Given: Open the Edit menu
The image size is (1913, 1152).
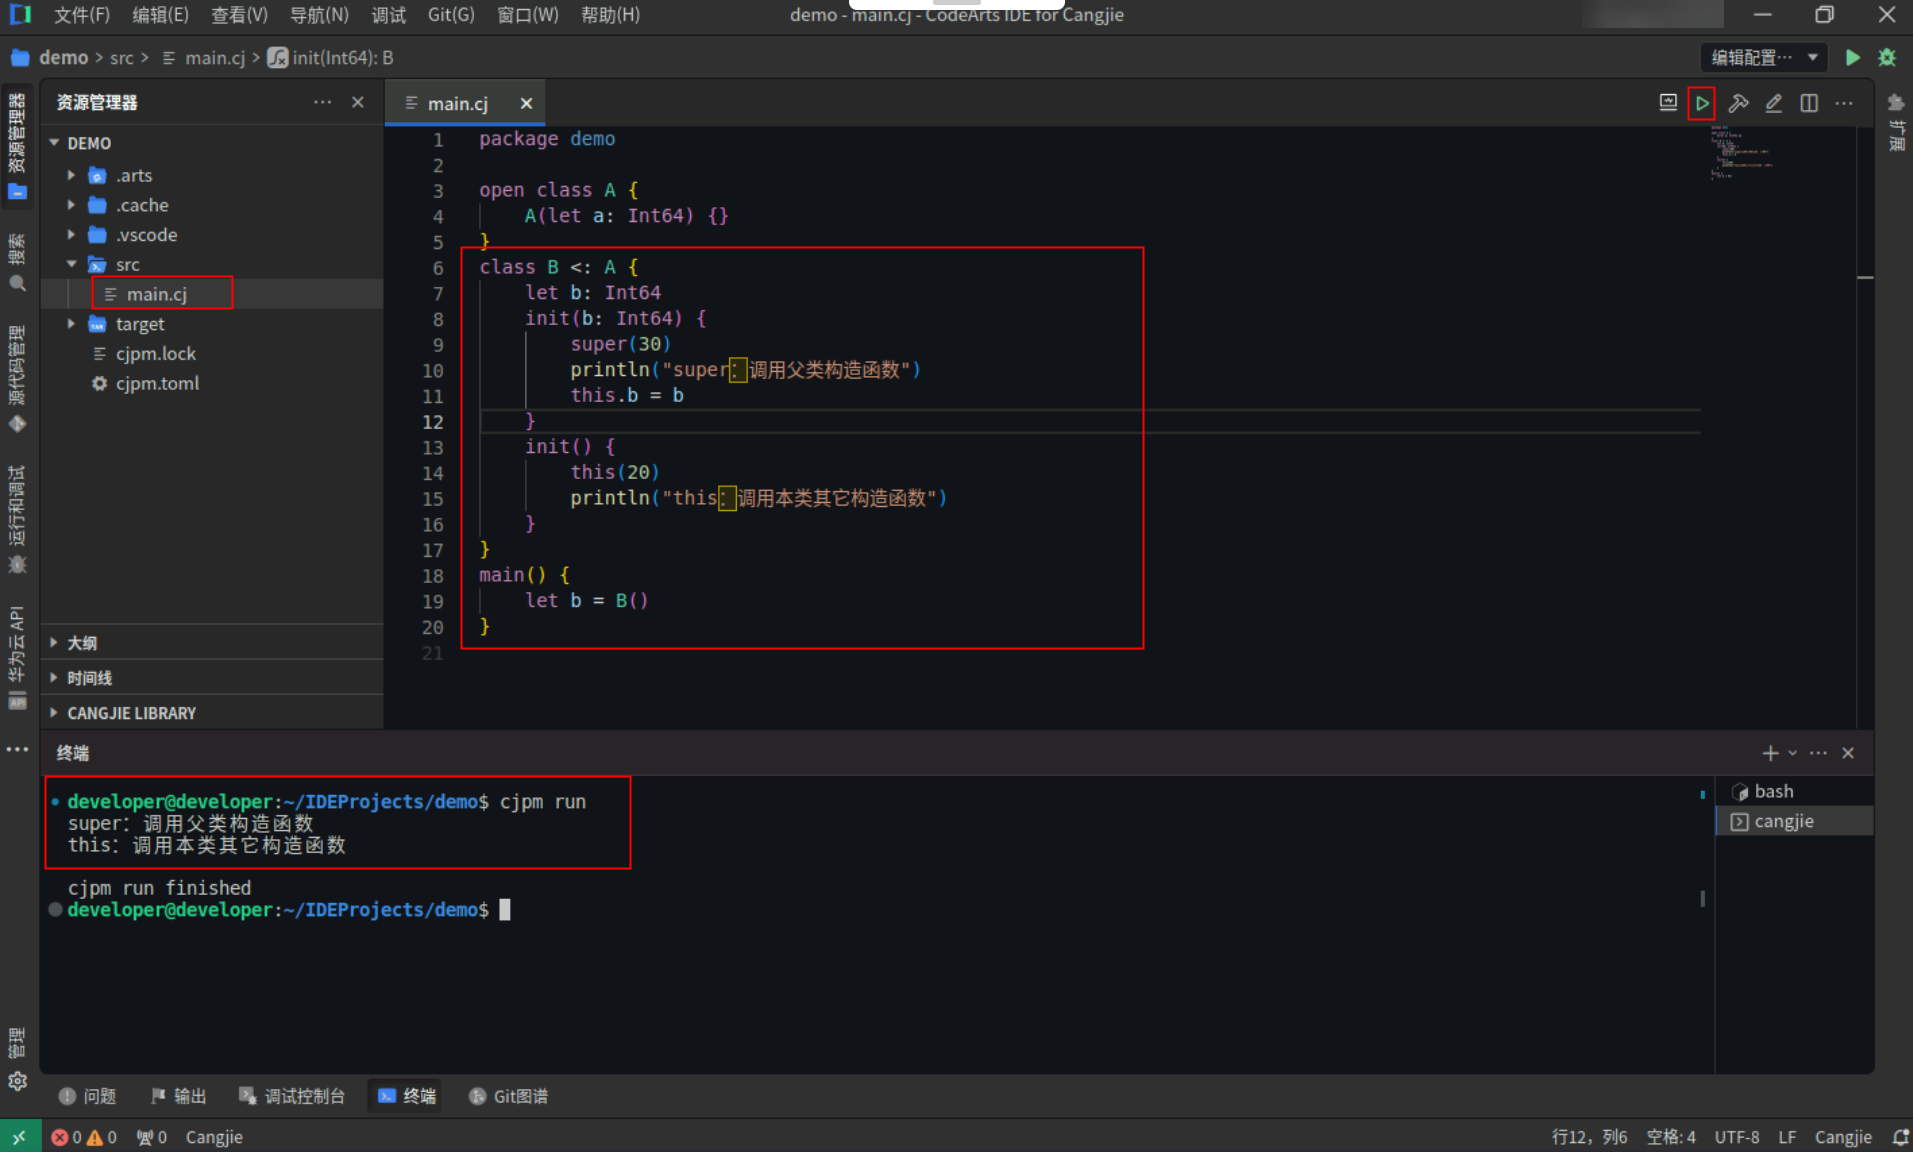Looking at the screenshot, I should click(x=160, y=15).
